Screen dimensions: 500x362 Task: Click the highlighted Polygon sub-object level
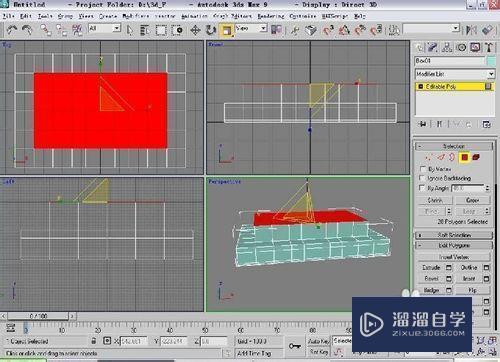pyautogui.click(x=464, y=157)
